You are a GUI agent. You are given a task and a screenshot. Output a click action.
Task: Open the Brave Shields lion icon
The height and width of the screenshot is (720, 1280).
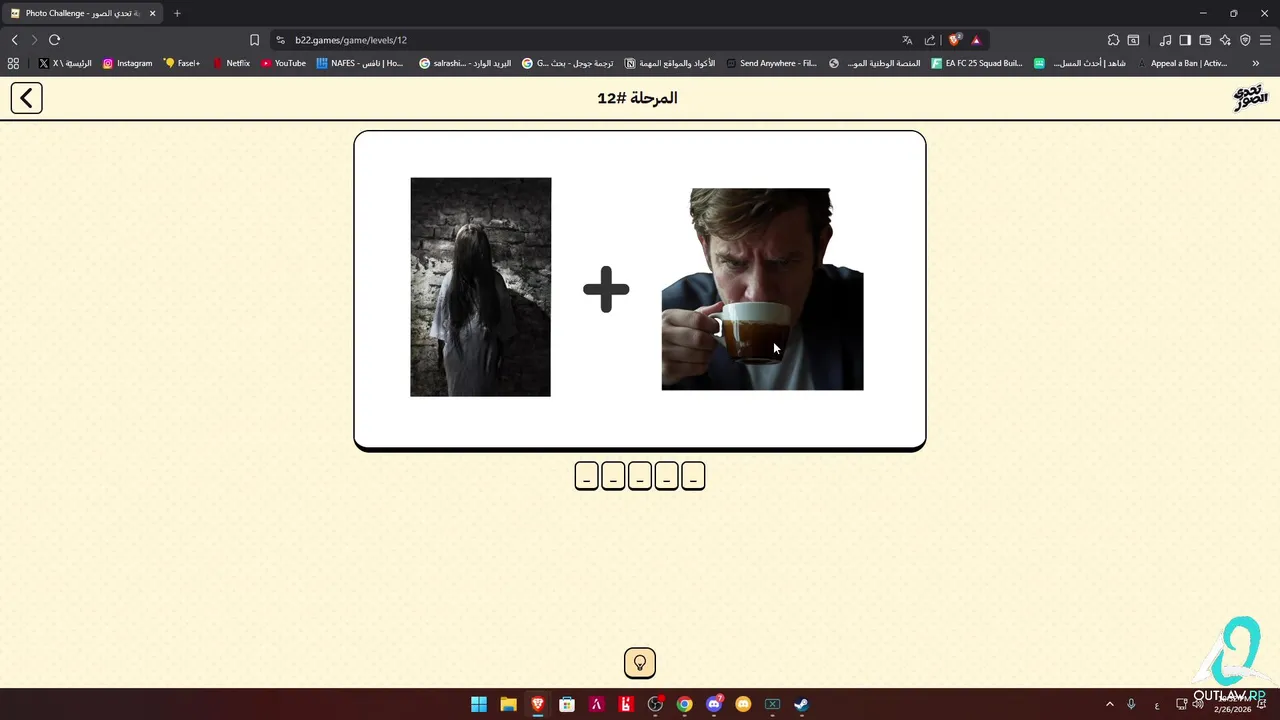954,40
